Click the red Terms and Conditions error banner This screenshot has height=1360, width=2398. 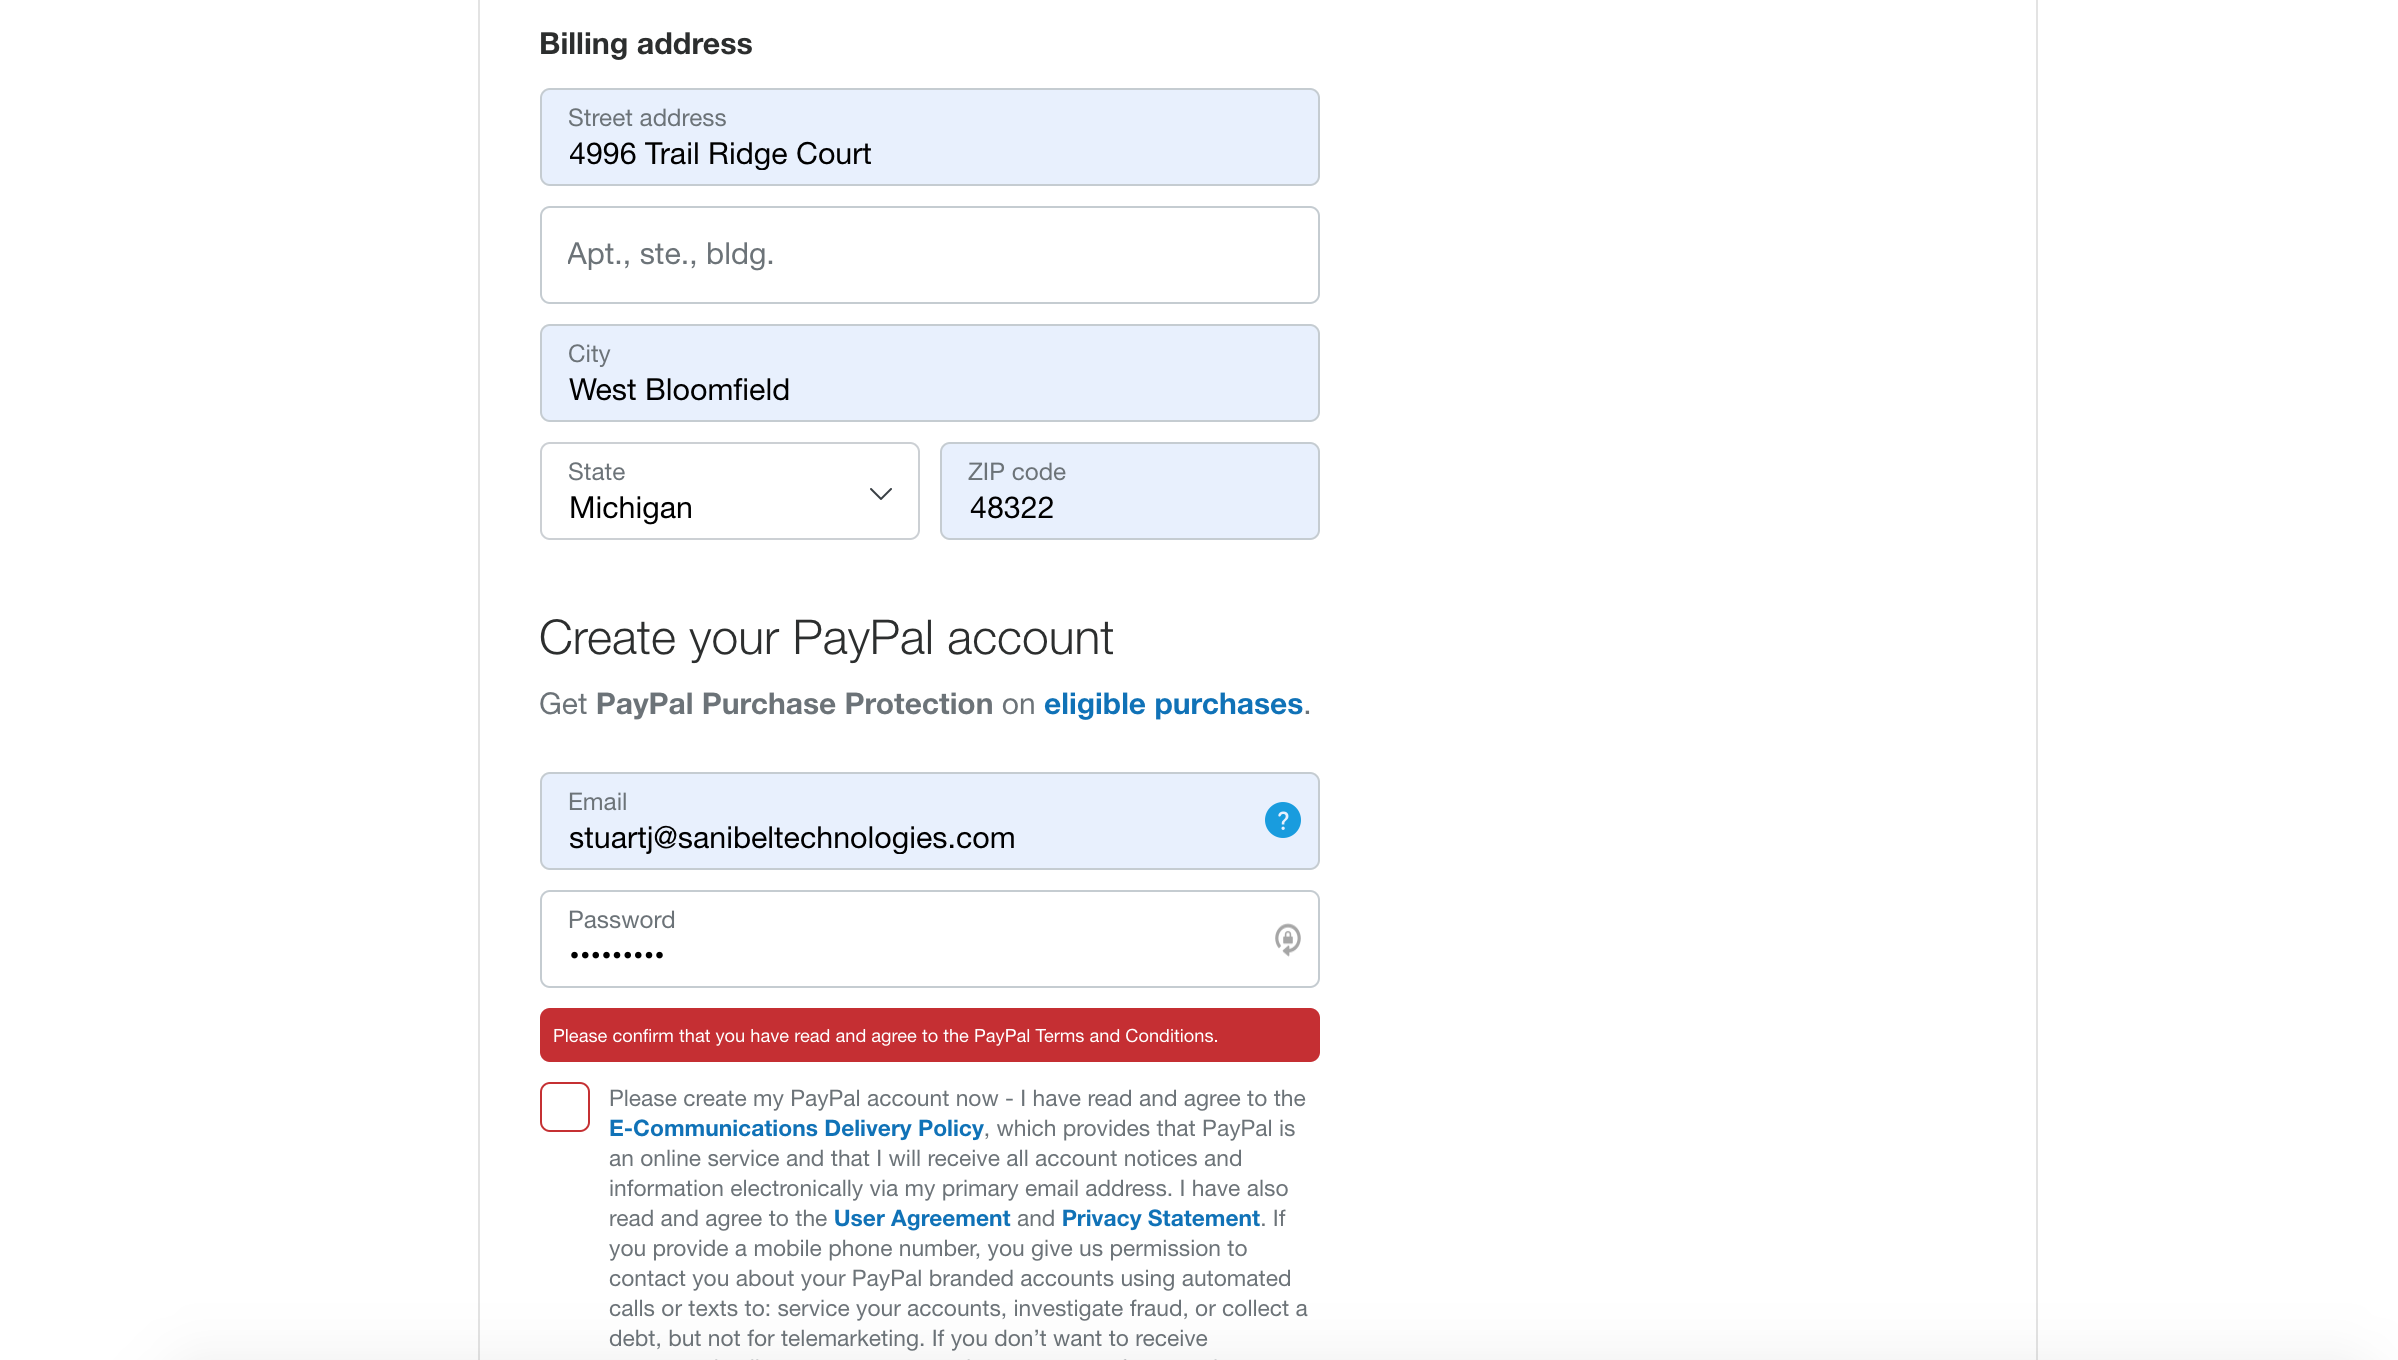tap(929, 1036)
